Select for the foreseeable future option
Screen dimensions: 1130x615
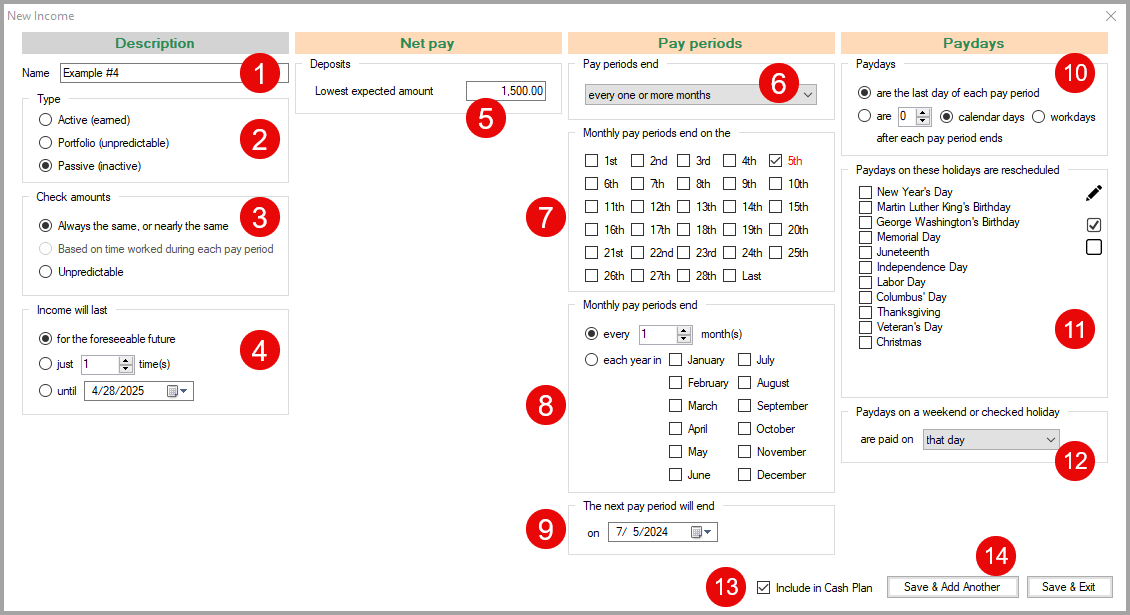(45, 339)
